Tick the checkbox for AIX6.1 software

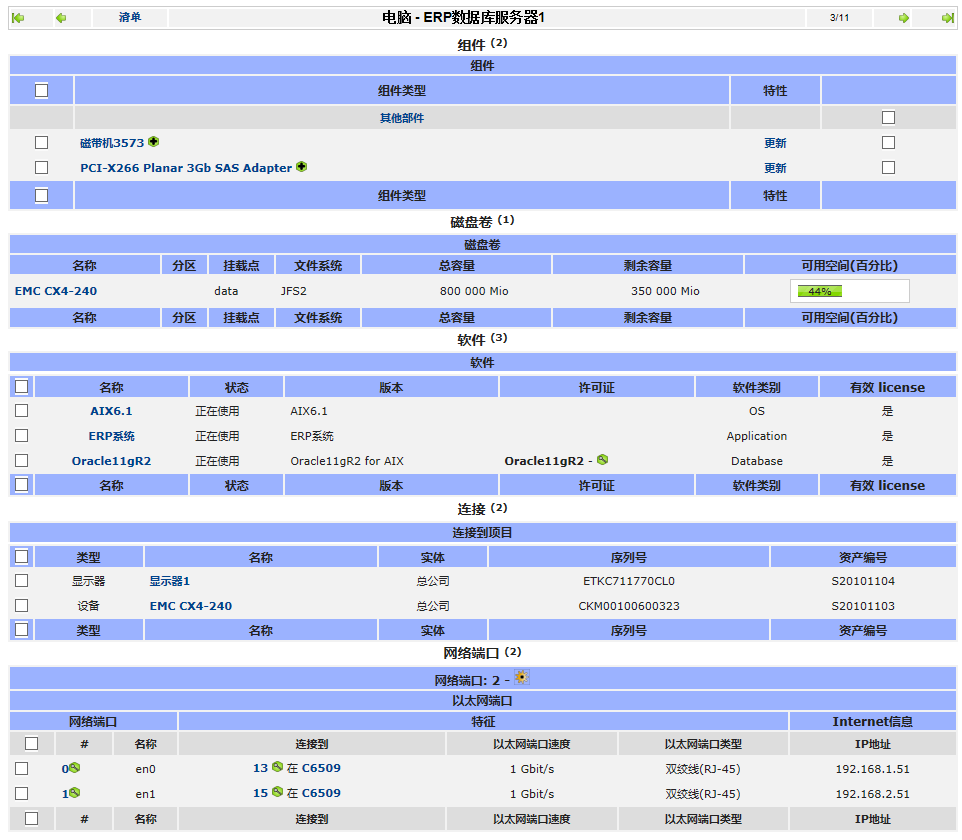22,410
